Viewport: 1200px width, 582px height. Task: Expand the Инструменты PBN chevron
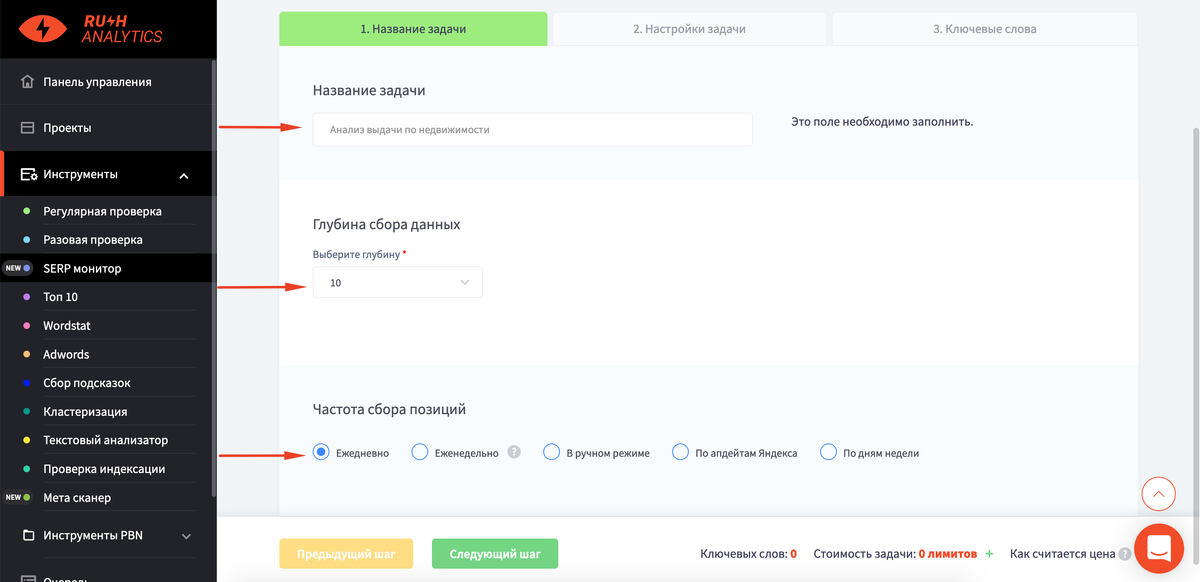click(186, 536)
